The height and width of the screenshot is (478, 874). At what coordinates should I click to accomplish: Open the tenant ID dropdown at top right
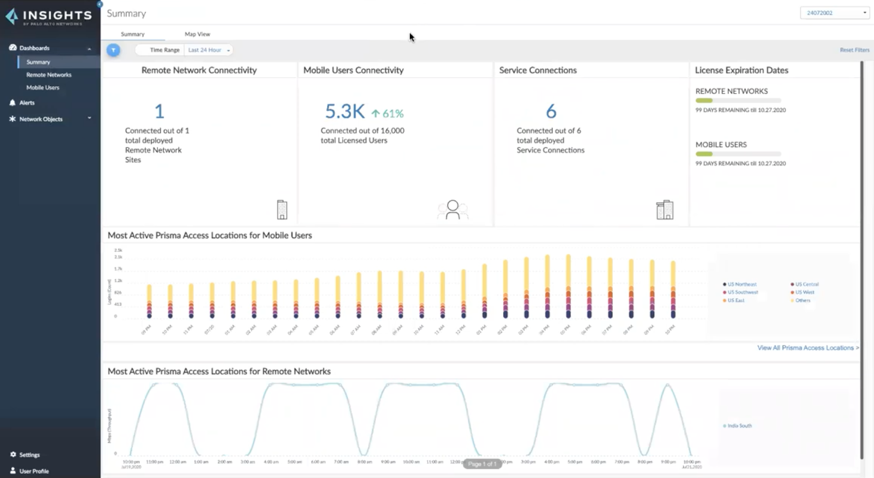click(x=834, y=13)
